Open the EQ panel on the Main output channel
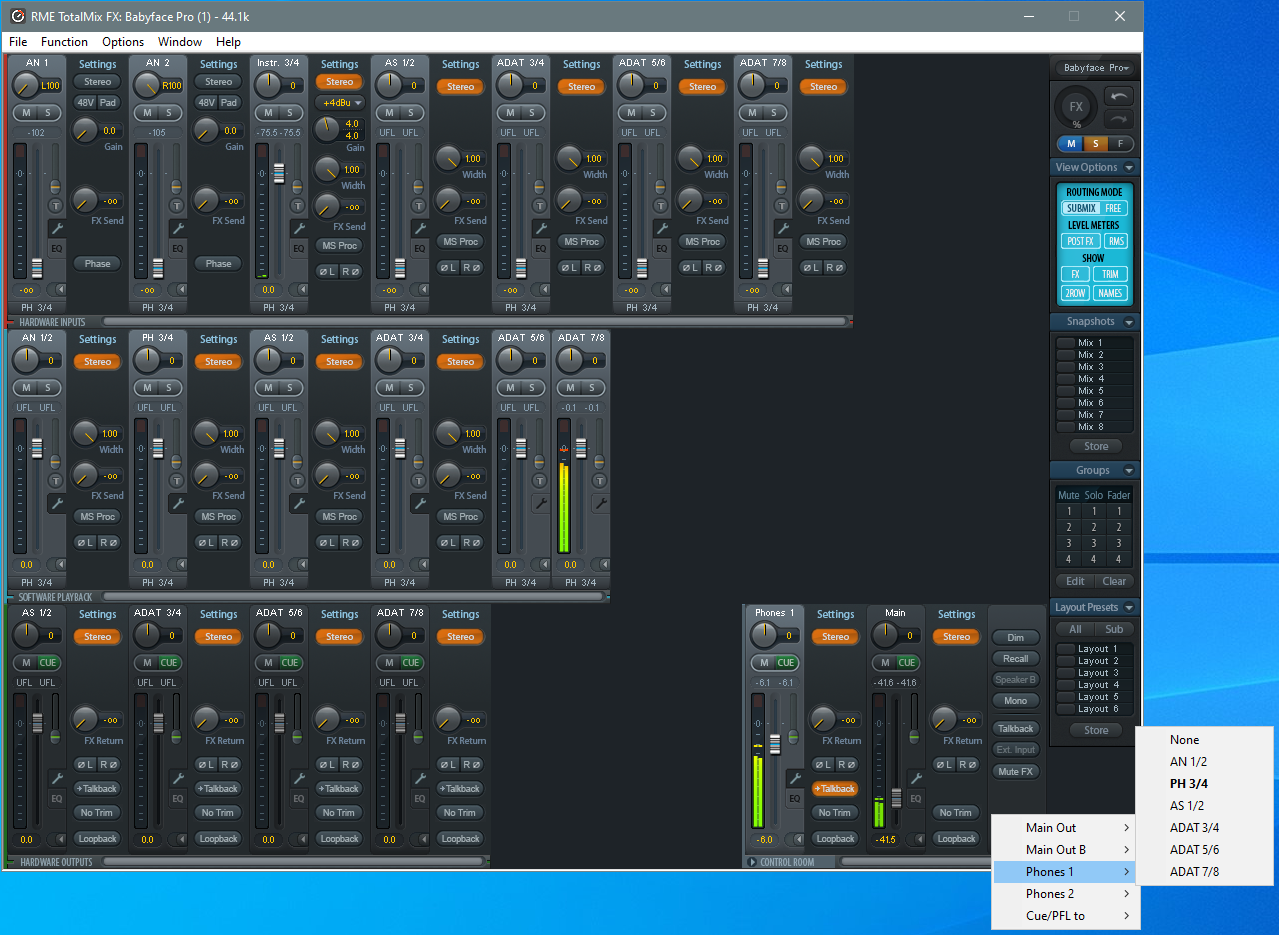Viewport: 1279px width, 935px height. [915, 798]
